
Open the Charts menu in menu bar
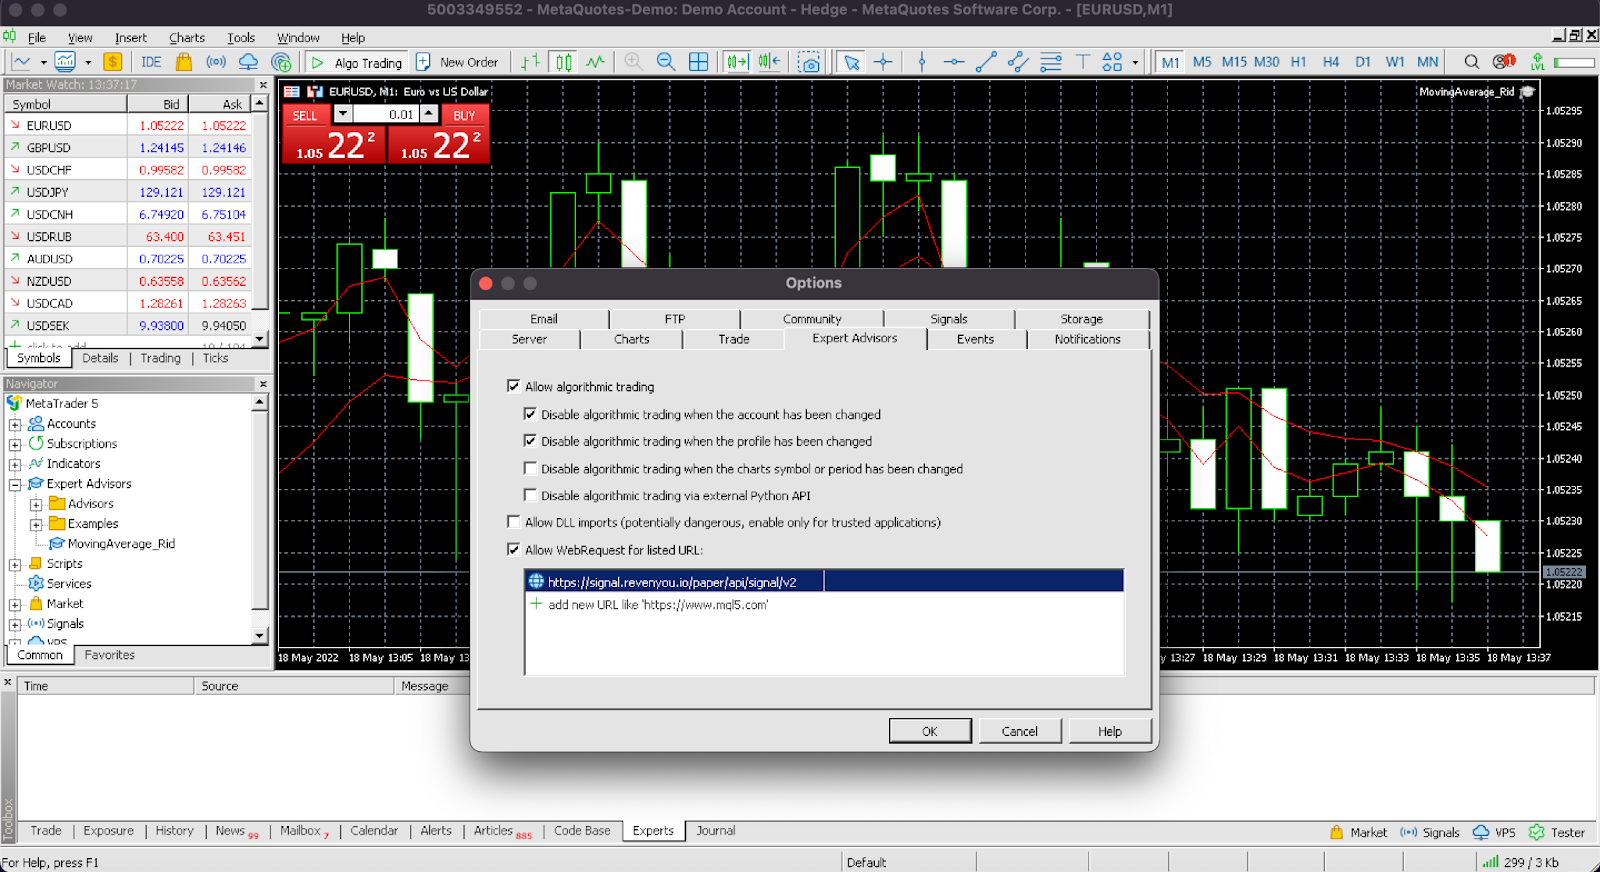pyautogui.click(x=186, y=38)
